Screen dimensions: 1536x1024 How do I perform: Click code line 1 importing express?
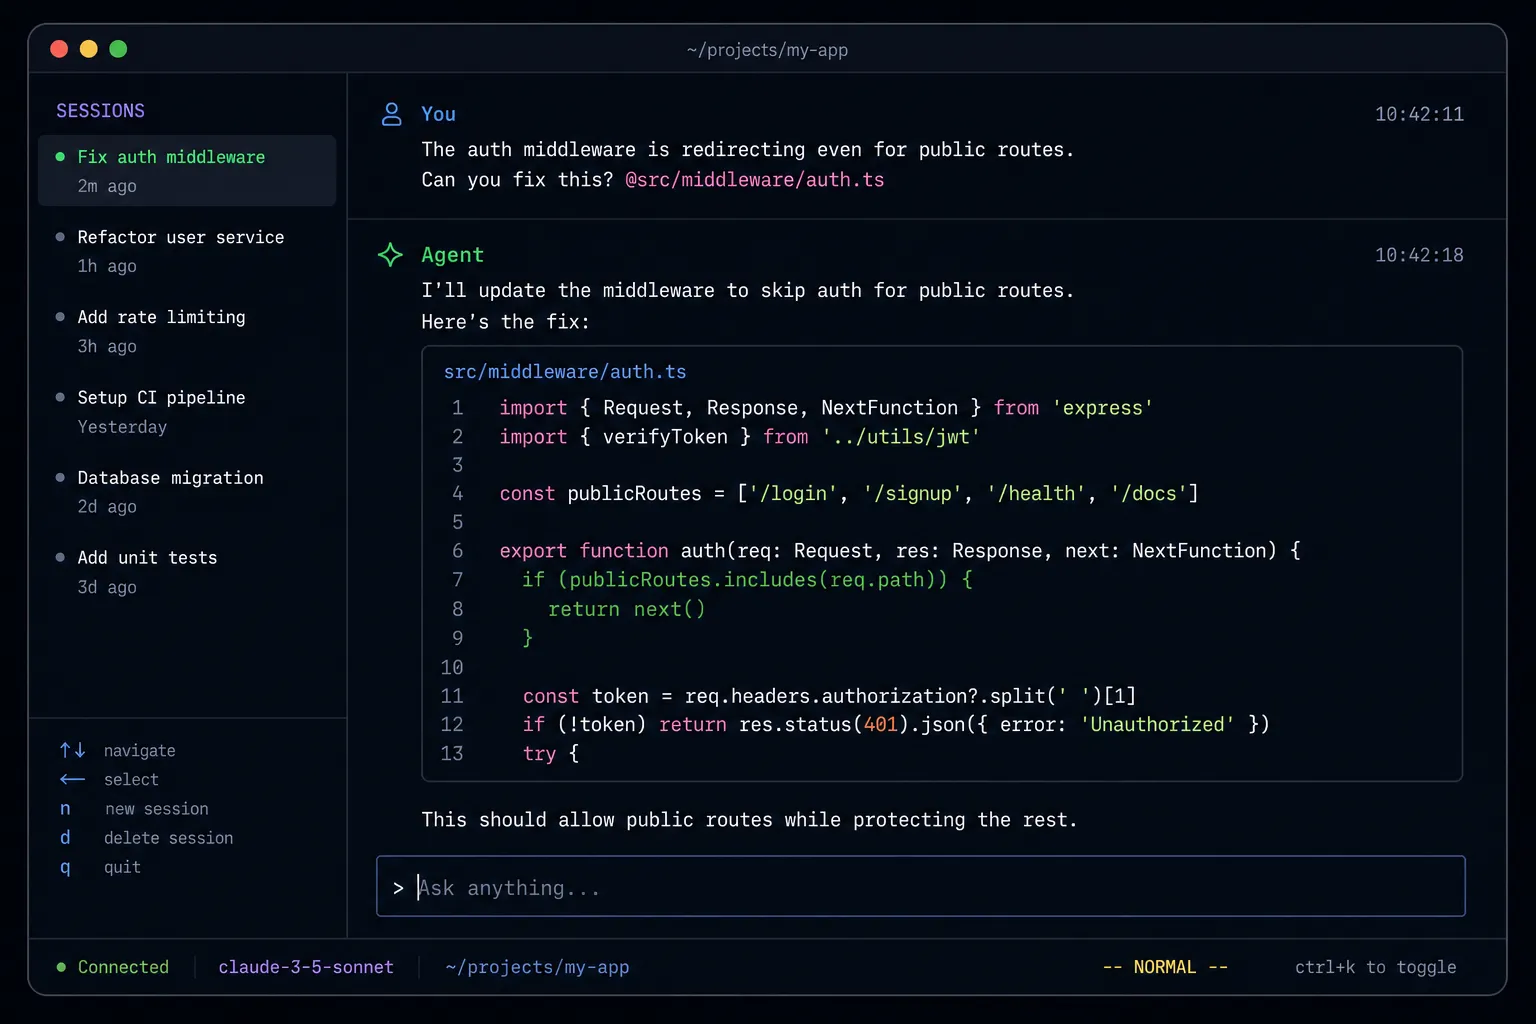(826, 408)
